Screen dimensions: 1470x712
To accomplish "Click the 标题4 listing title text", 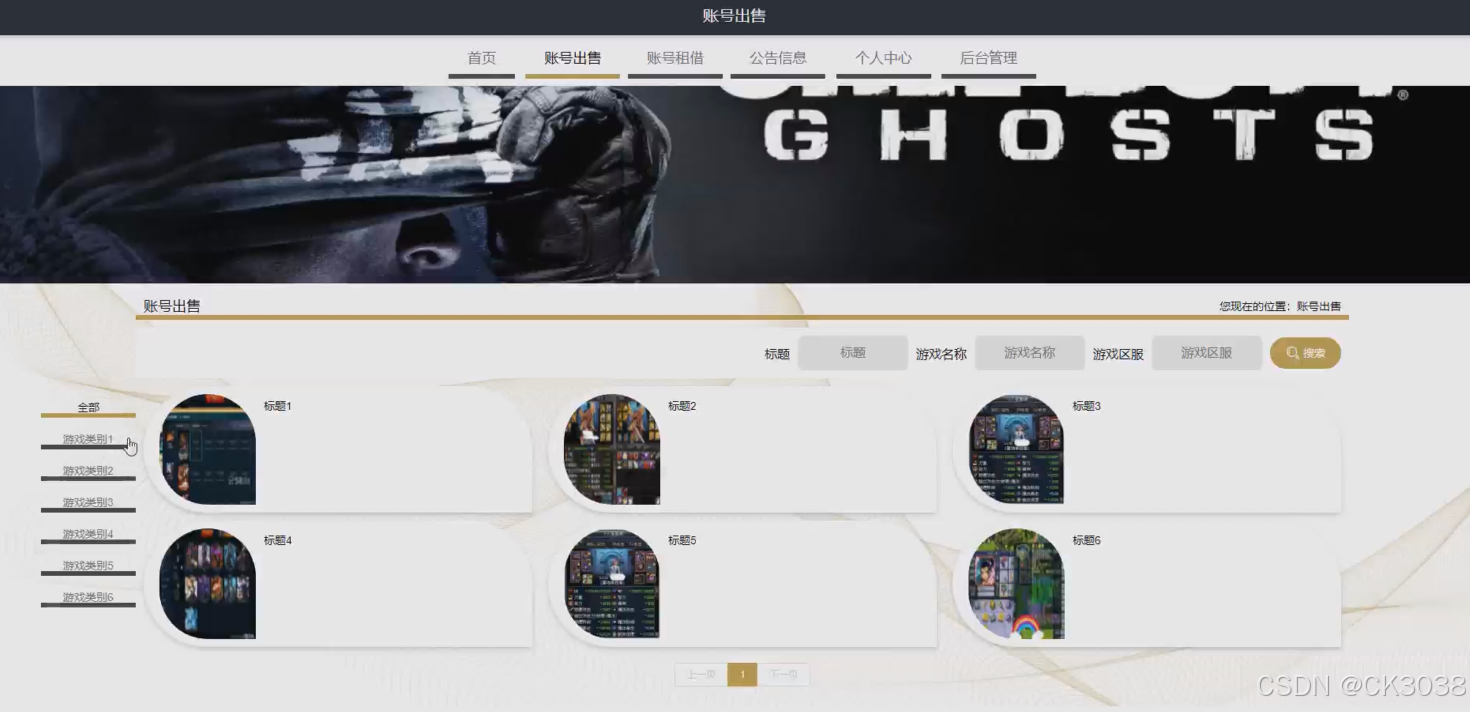I will [x=277, y=540].
